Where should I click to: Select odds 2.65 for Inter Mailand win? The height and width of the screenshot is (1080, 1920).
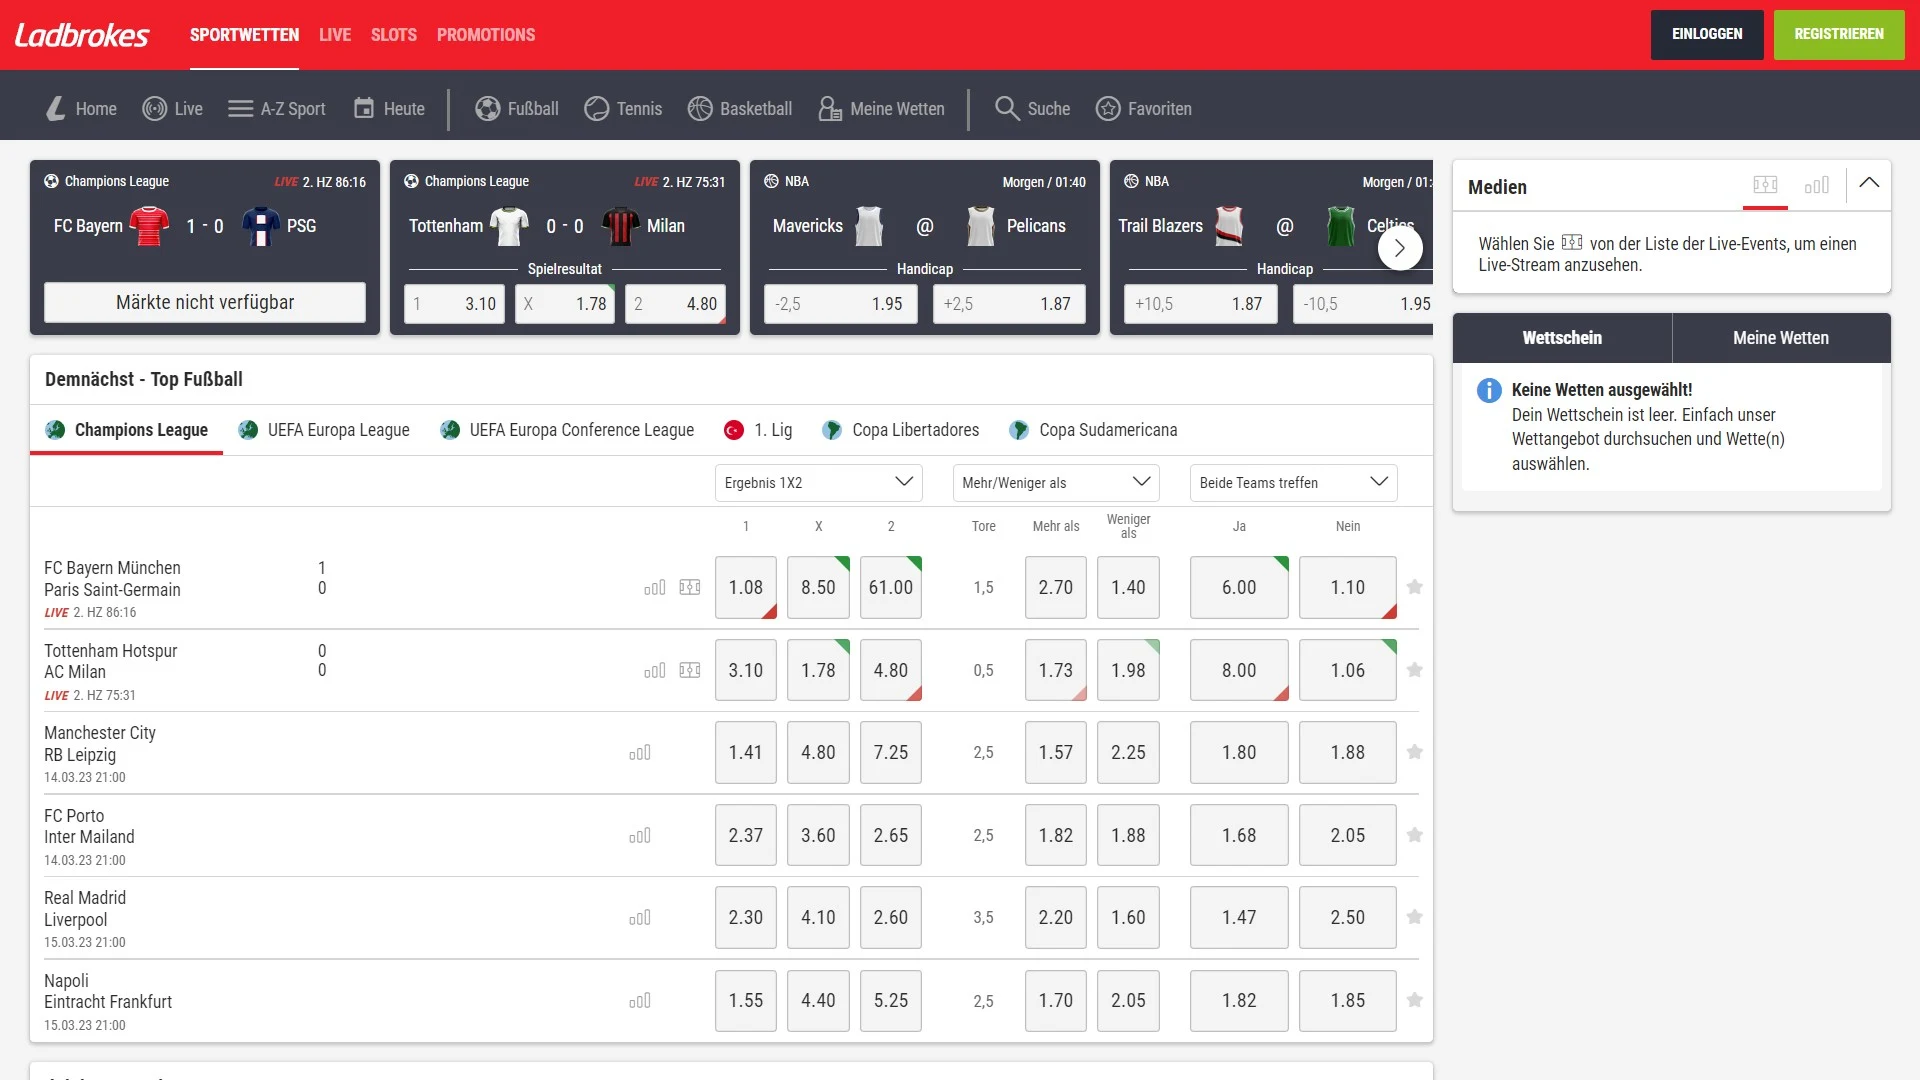tap(891, 835)
